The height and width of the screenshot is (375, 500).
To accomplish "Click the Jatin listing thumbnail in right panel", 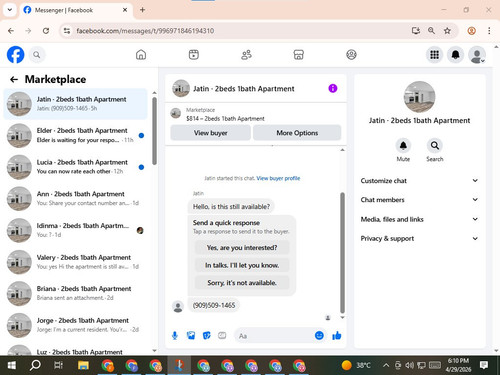I will coord(419,97).
